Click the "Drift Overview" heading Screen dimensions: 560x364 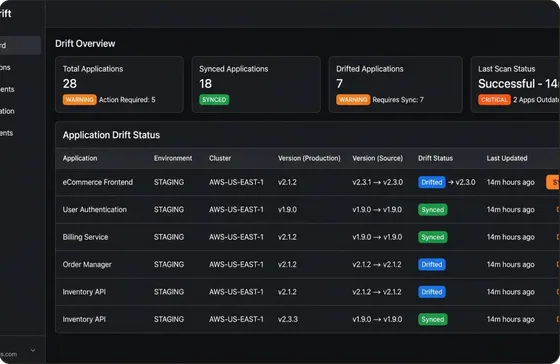click(x=85, y=44)
